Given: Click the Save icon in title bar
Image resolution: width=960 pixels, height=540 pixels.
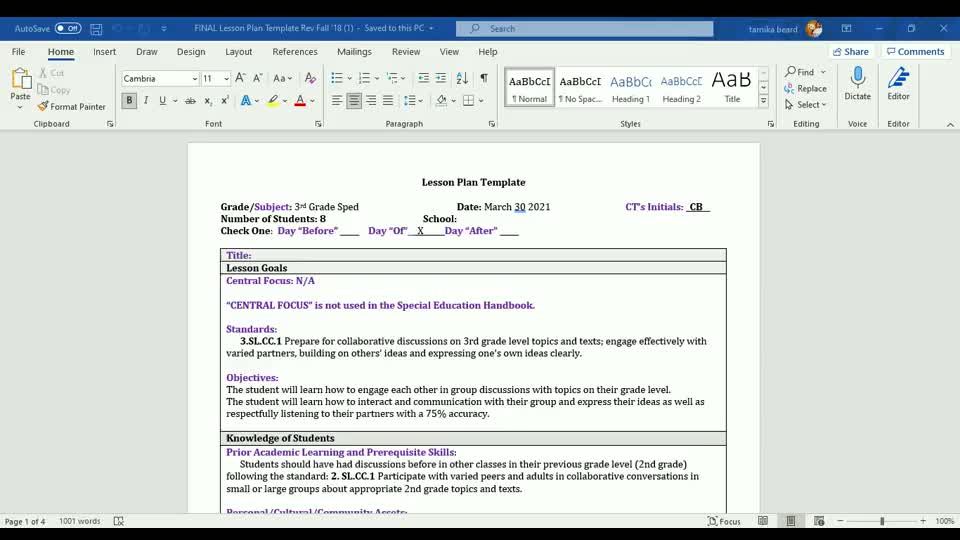Looking at the screenshot, I should tap(96, 29).
